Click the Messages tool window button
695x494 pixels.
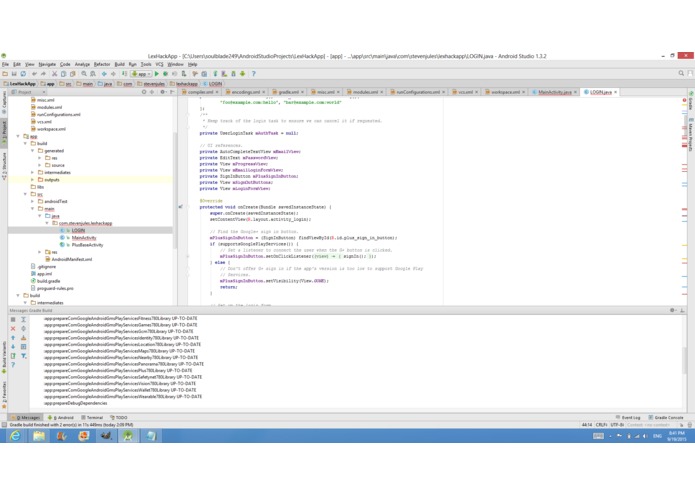pyautogui.click(x=26, y=418)
